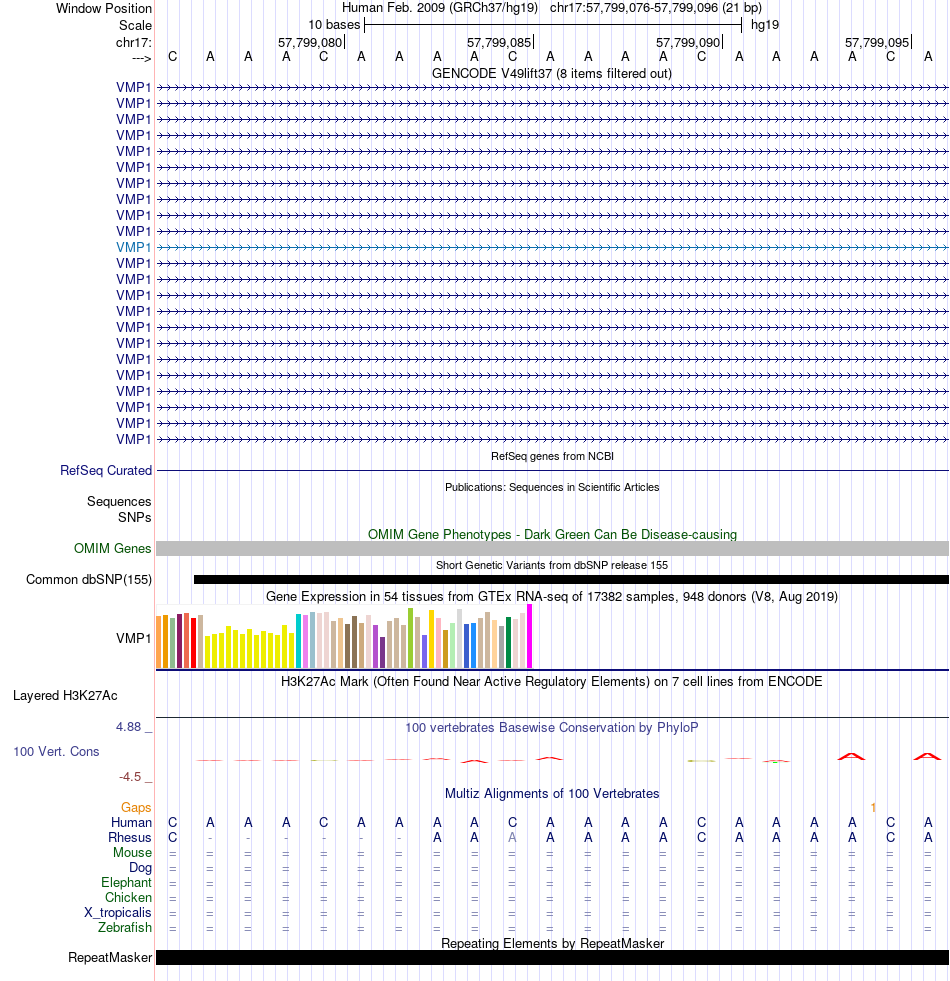Click the RefSeq Curated track label
The width and height of the screenshot is (950, 981).
(106, 470)
